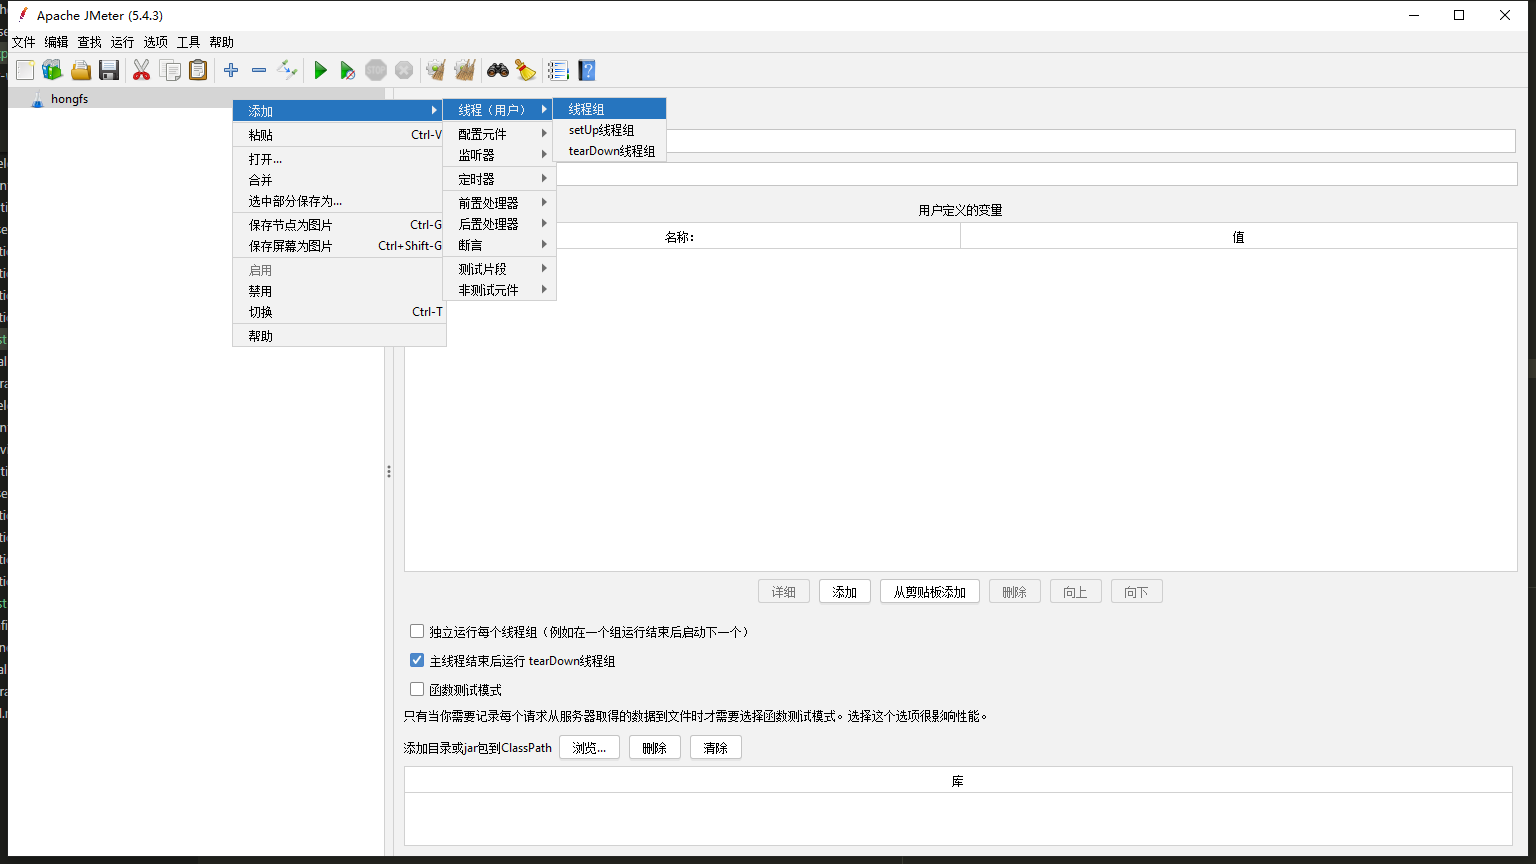Select 粘贴 in the context menu
The width and height of the screenshot is (1536, 864).
click(x=339, y=135)
